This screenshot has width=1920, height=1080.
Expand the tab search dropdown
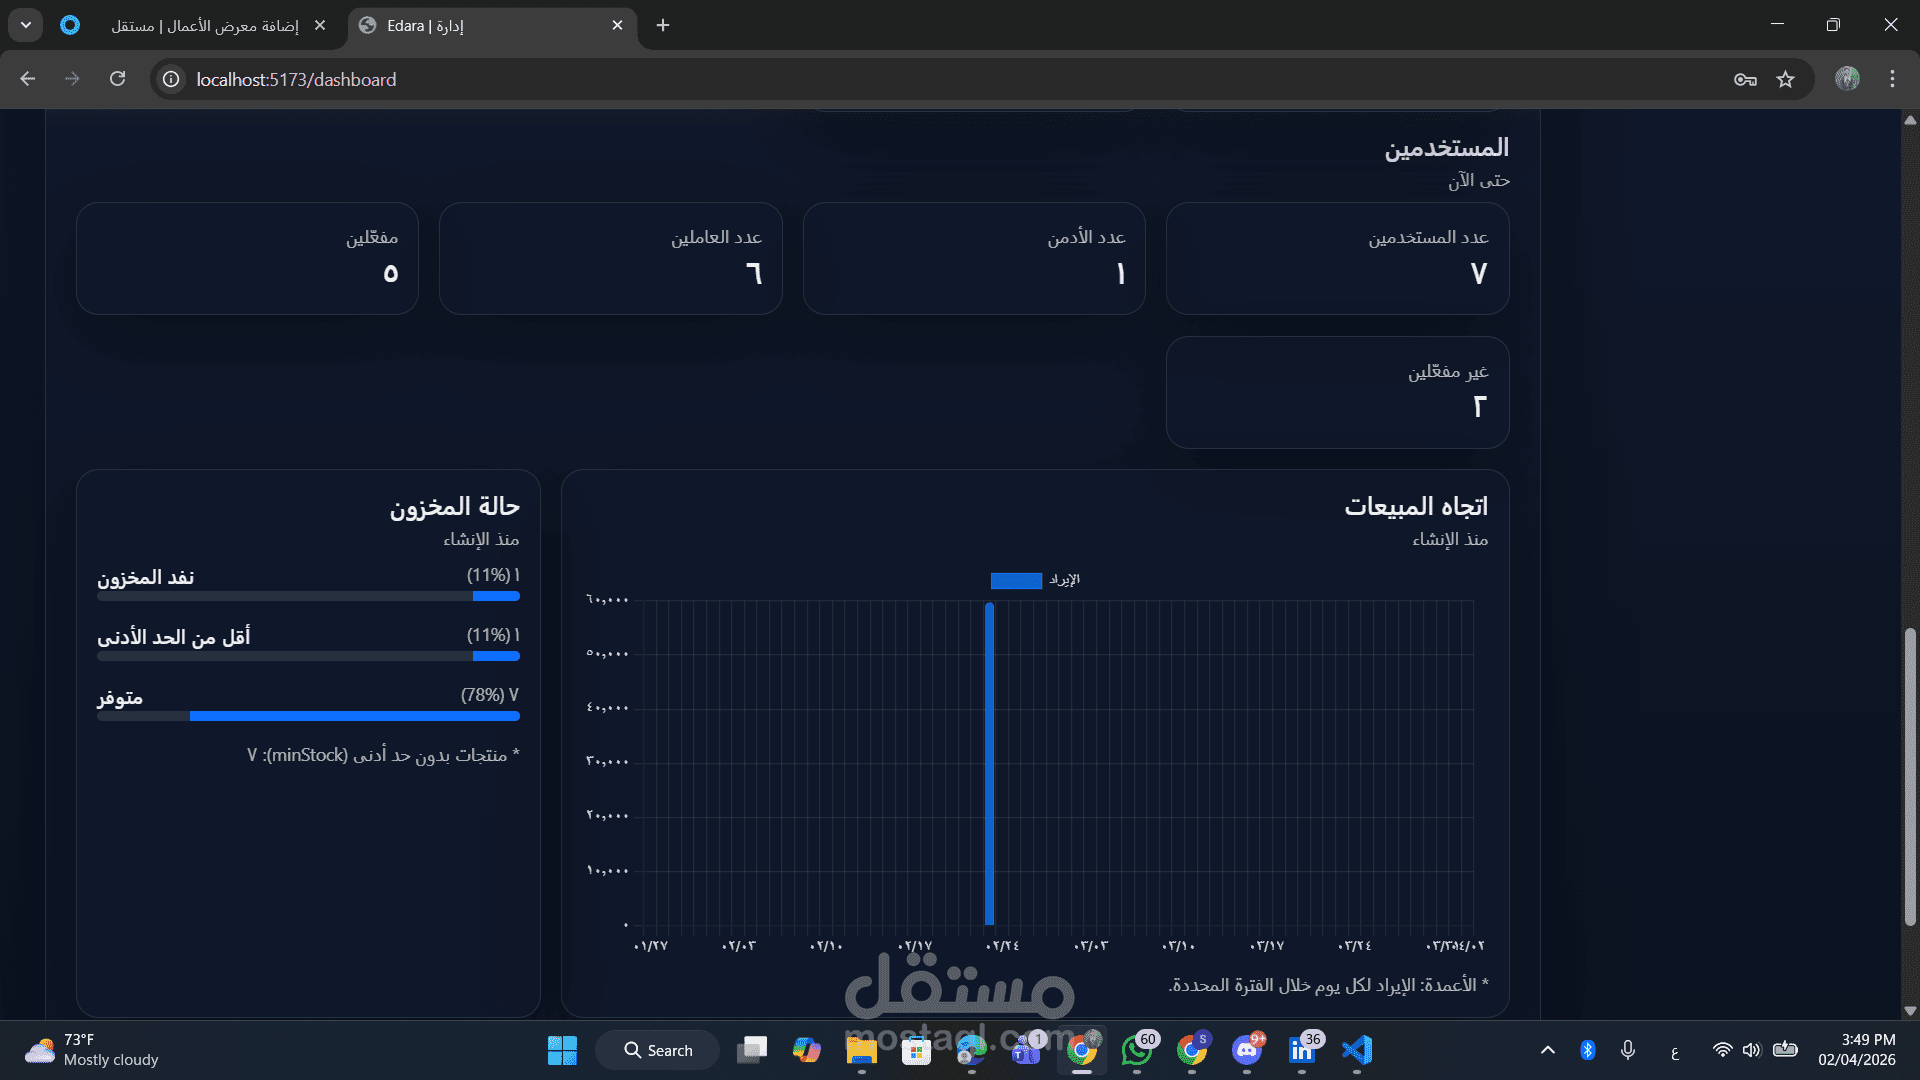pyautogui.click(x=26, y=25)
